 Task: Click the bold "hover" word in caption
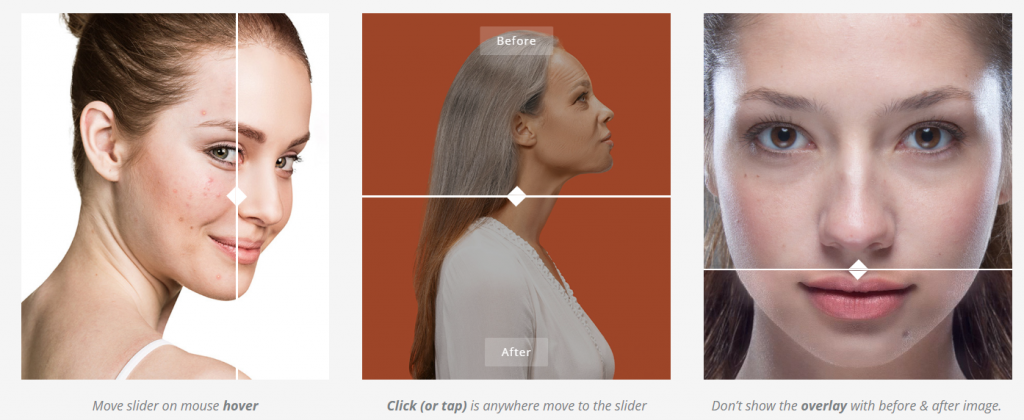[240, 406]
